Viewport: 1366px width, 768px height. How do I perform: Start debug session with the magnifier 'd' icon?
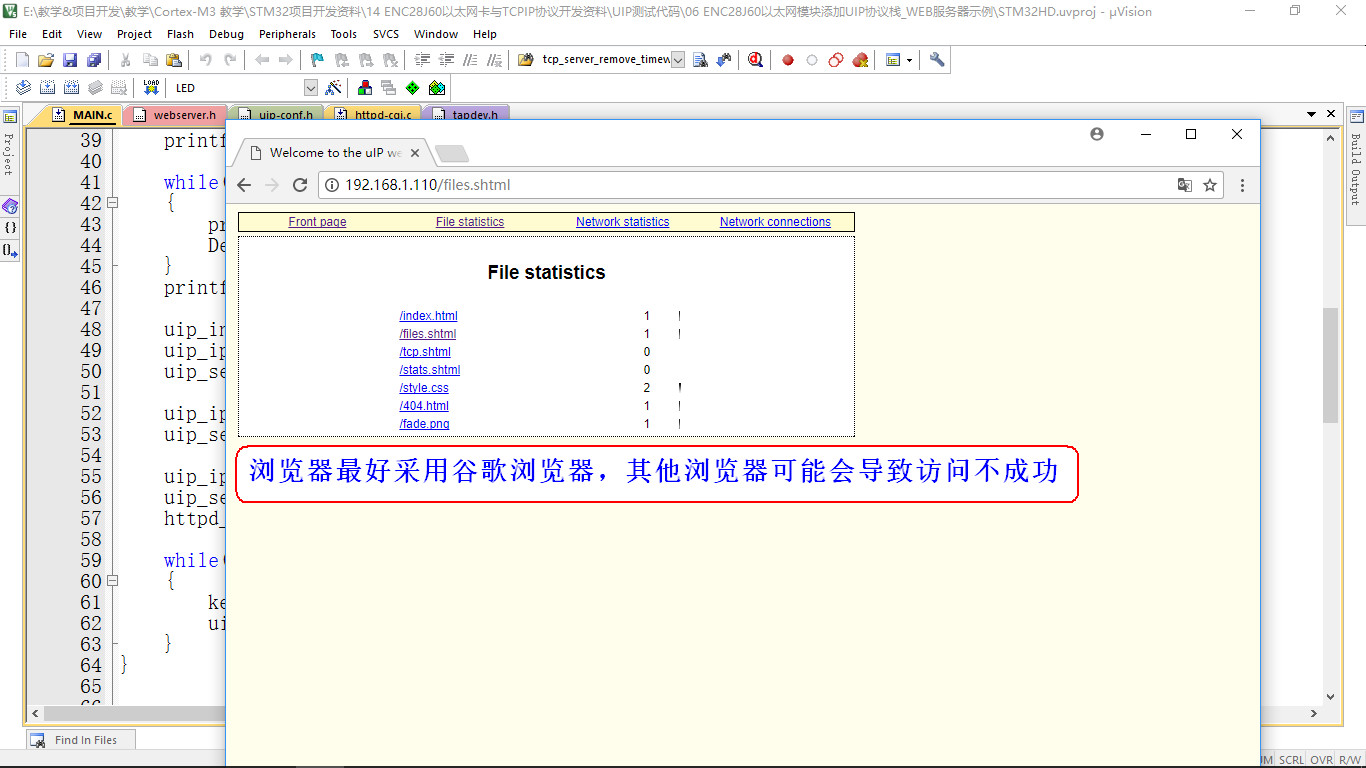[x=755, y=60]
